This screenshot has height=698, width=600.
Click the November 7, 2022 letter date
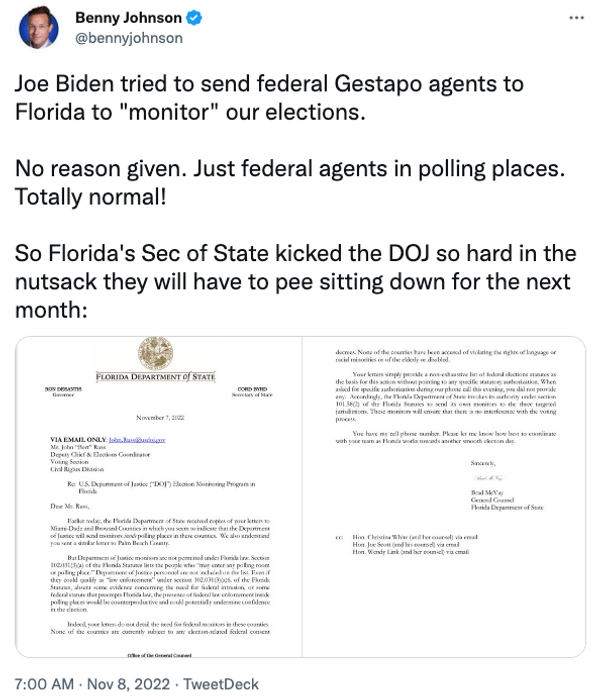tap(160, 418)
